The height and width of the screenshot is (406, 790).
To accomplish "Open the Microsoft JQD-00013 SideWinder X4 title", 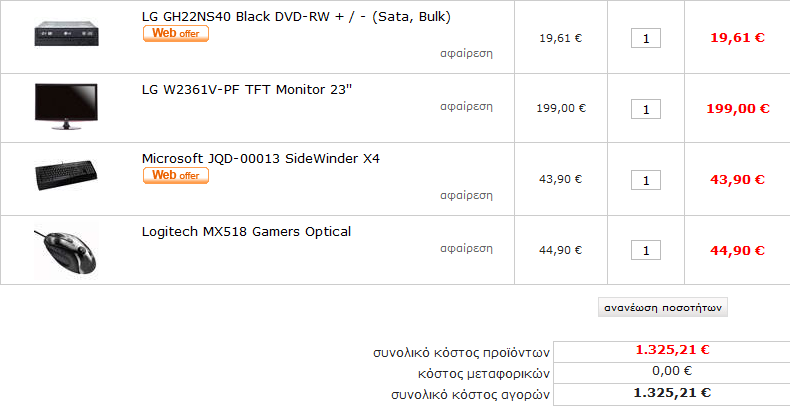I will [x=261, y=159].
